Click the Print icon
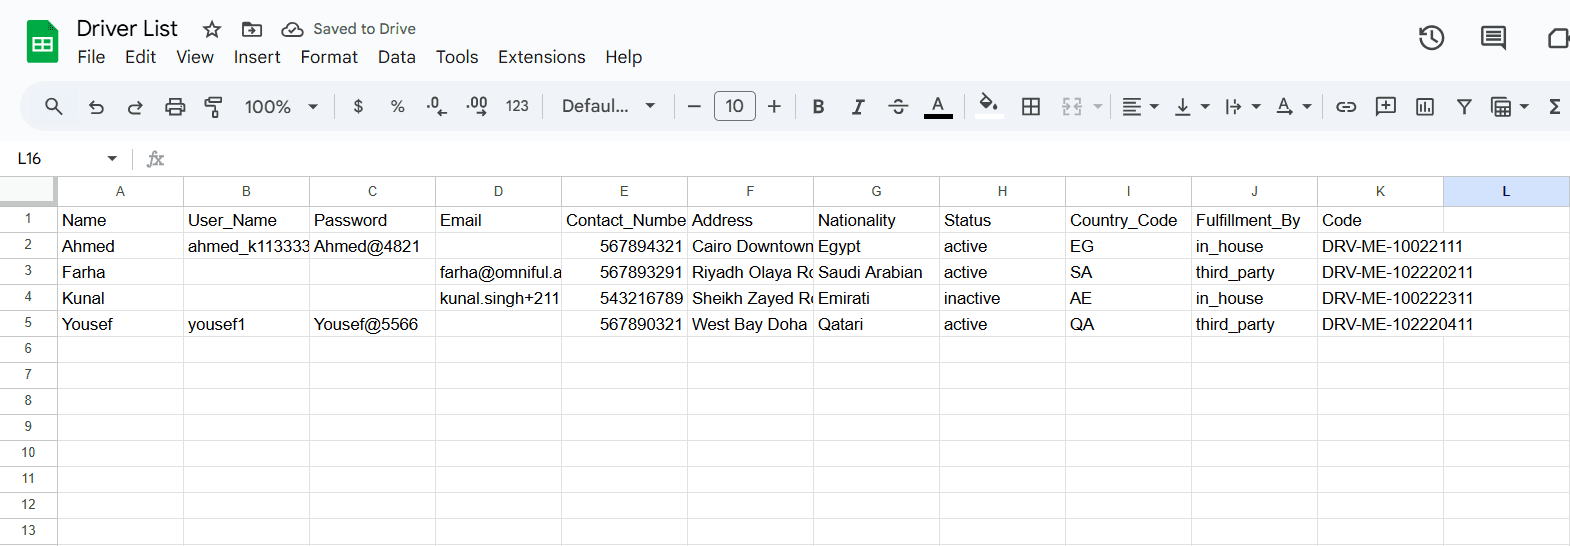Image resolution: width=1570 pixels, height=546 pixels. (175, 107)
